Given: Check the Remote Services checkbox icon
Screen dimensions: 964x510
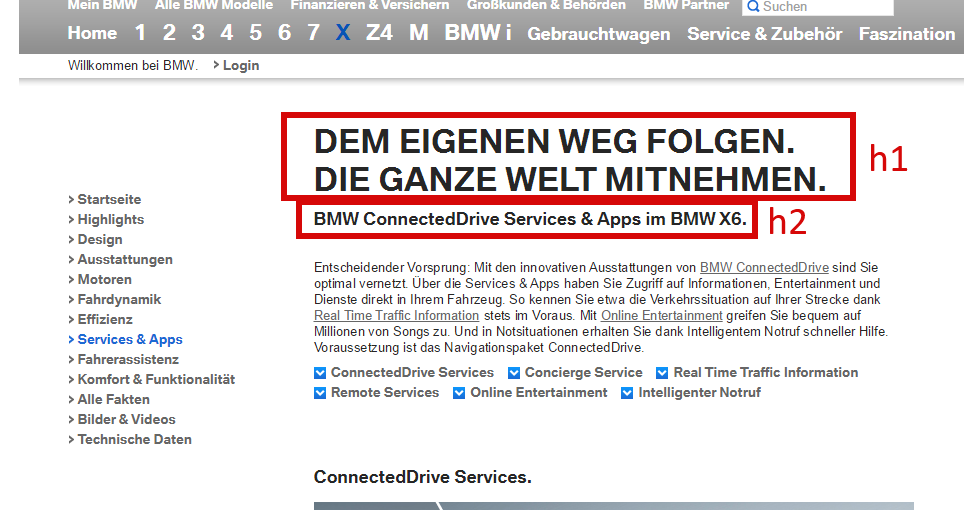Looking at the screenshot, I should pyautogui.click(x=320, y=393).
